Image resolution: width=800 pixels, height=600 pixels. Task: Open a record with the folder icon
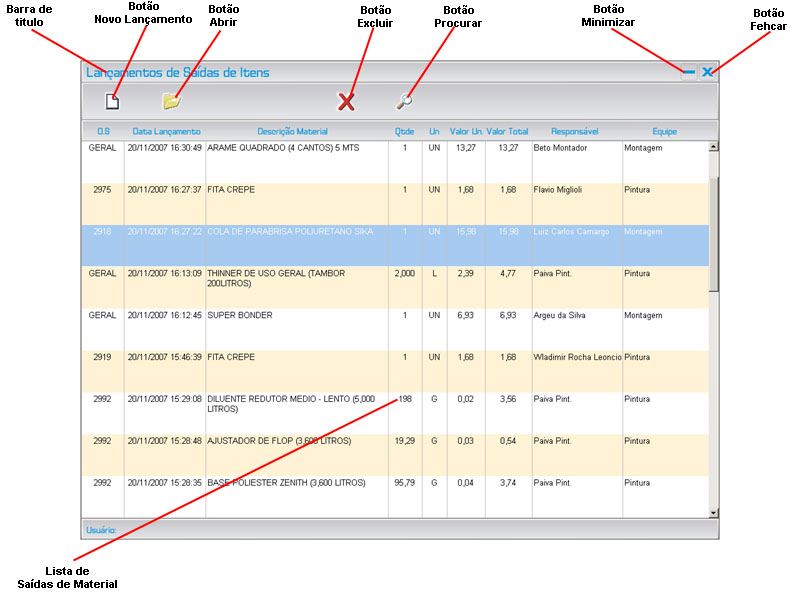click(172, 101)
